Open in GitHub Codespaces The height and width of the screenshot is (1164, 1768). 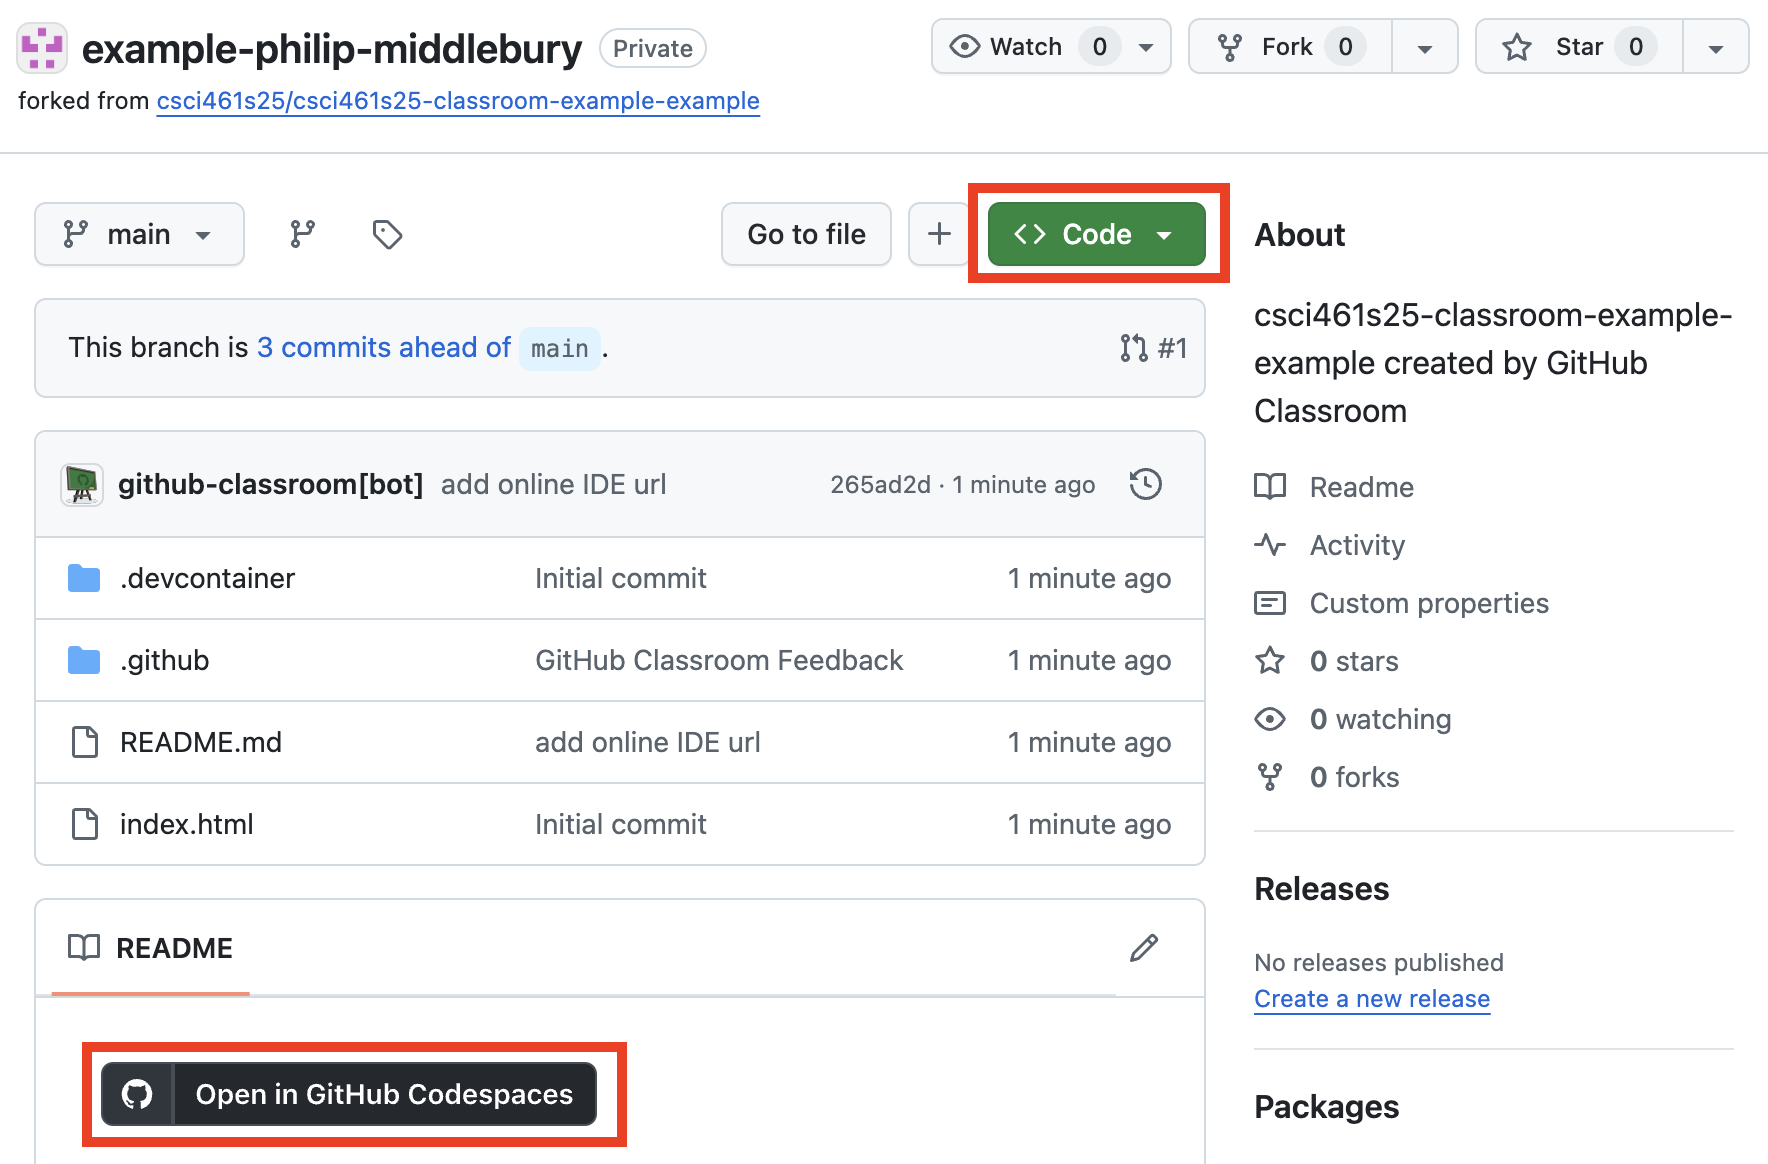point(349,1094)
